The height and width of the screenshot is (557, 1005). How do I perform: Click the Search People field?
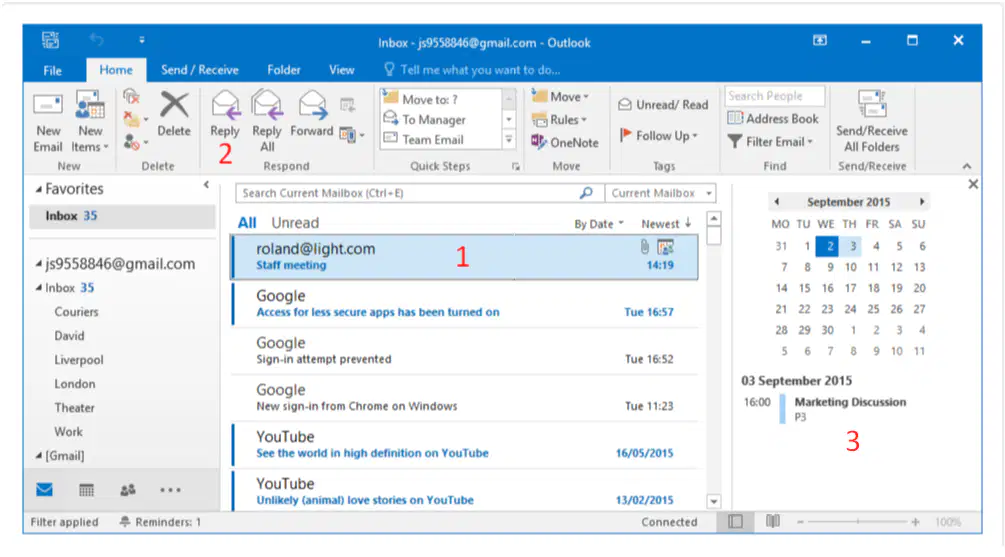tap(775, 96)
